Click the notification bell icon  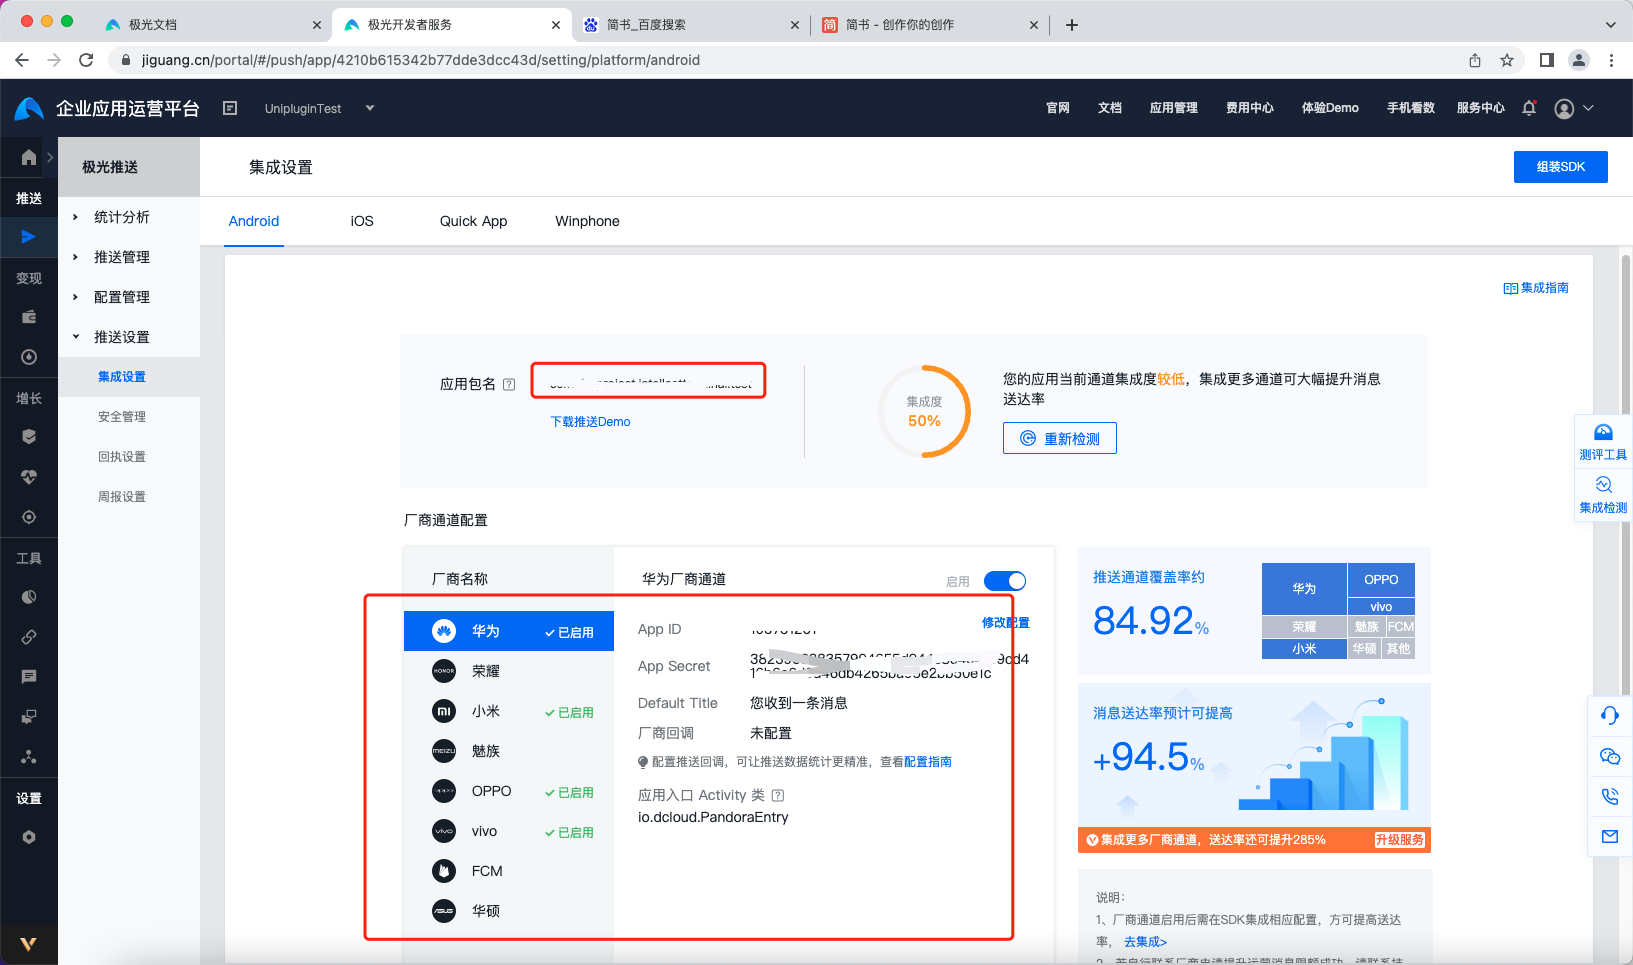click(1528, 108)
